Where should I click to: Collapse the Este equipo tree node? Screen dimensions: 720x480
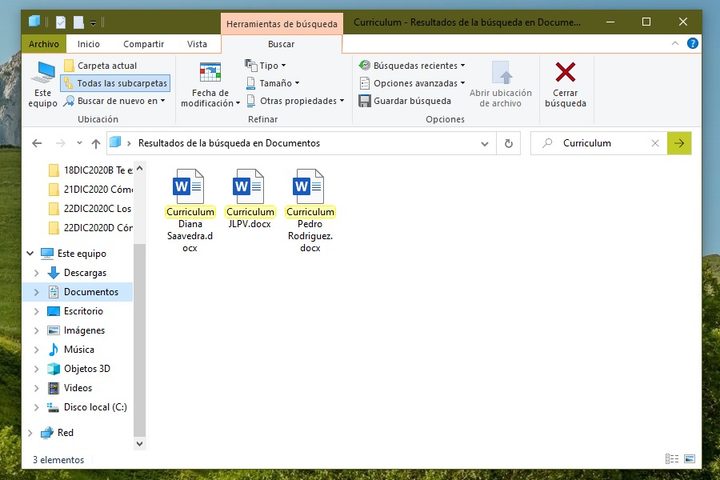pos(30,253)
